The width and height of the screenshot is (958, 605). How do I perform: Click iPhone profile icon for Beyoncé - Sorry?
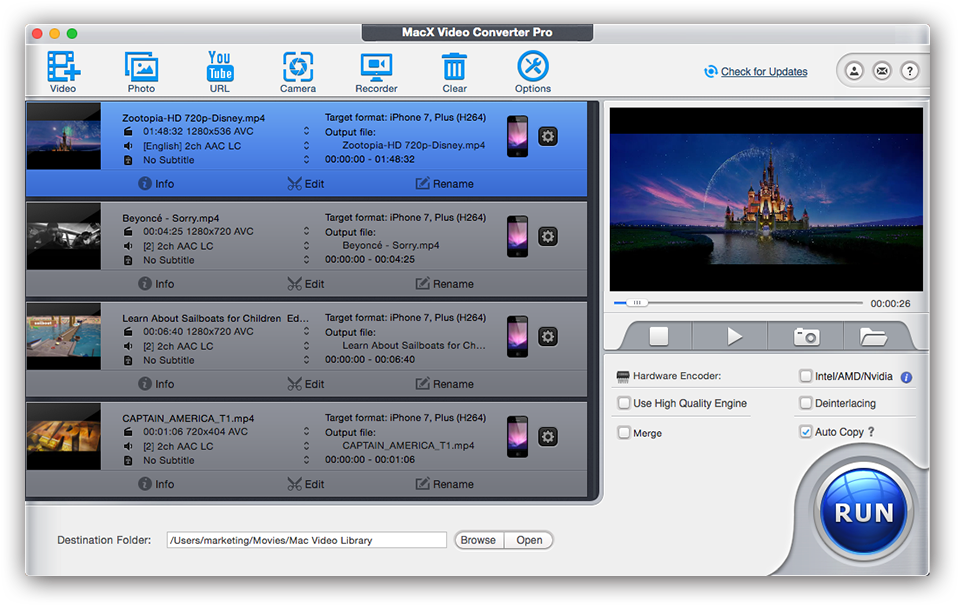coord(517,236)
